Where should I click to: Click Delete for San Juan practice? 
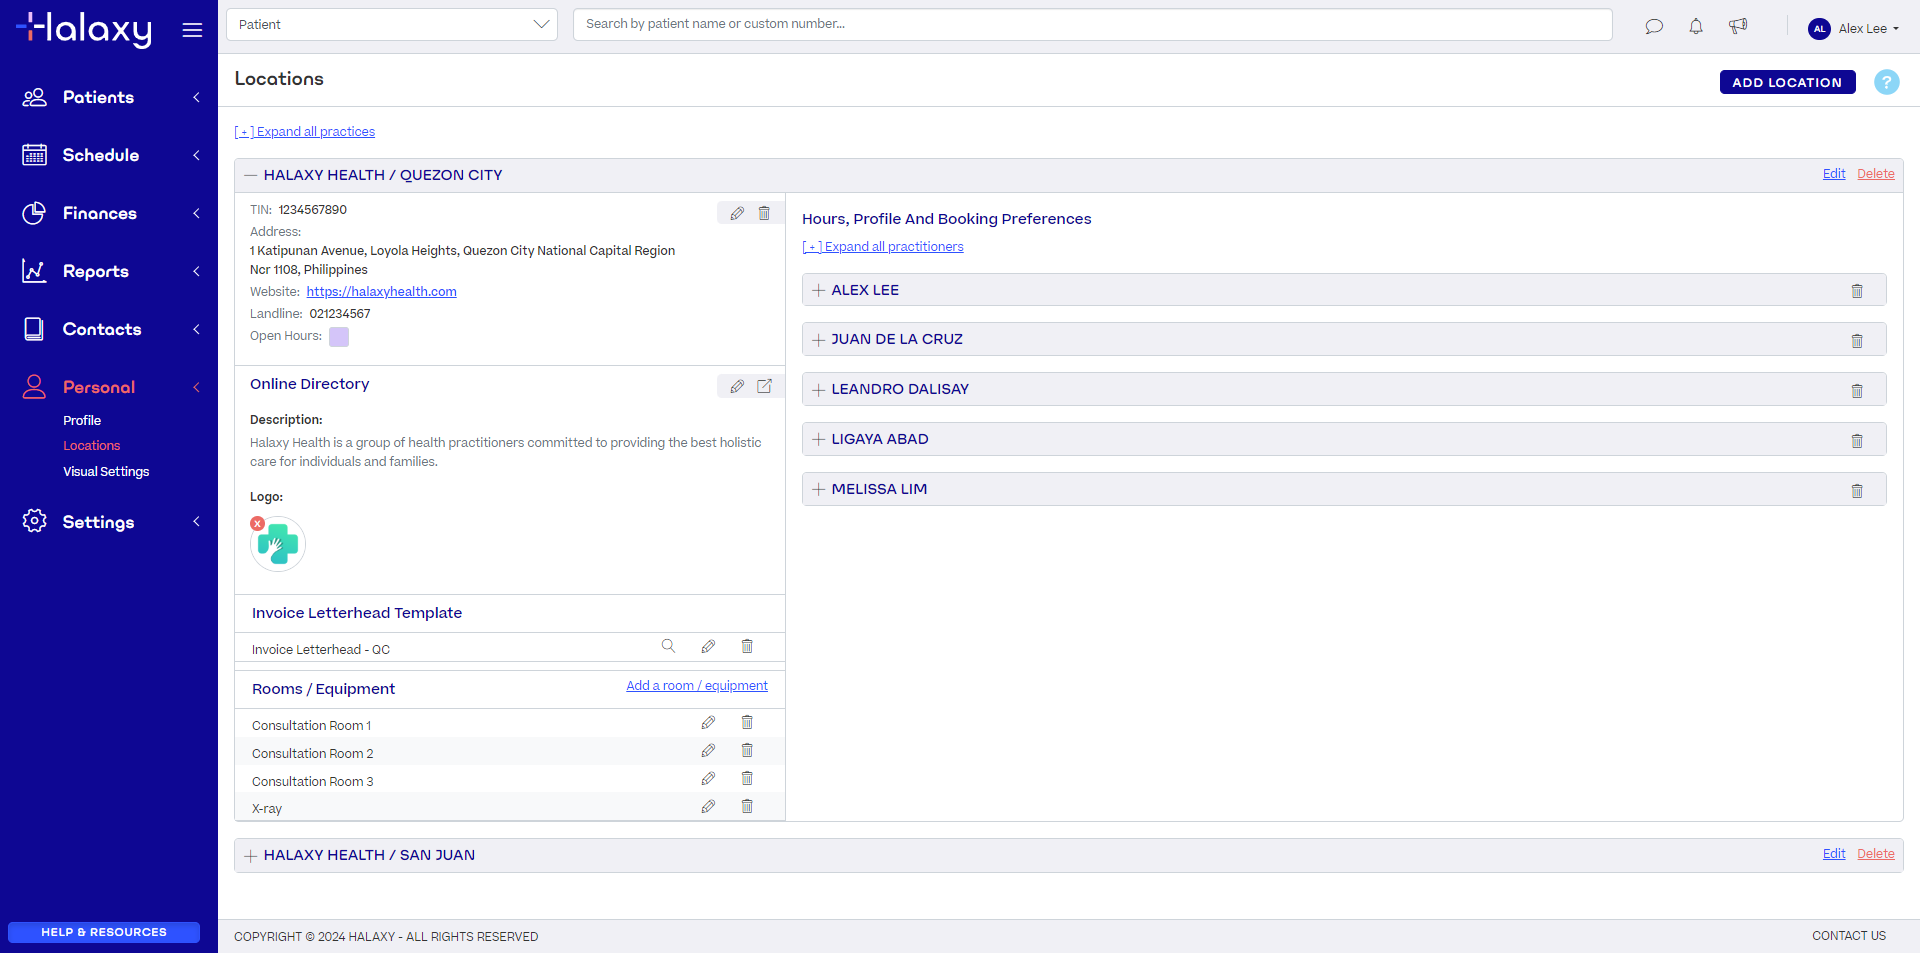click(x=1876, y=854)
